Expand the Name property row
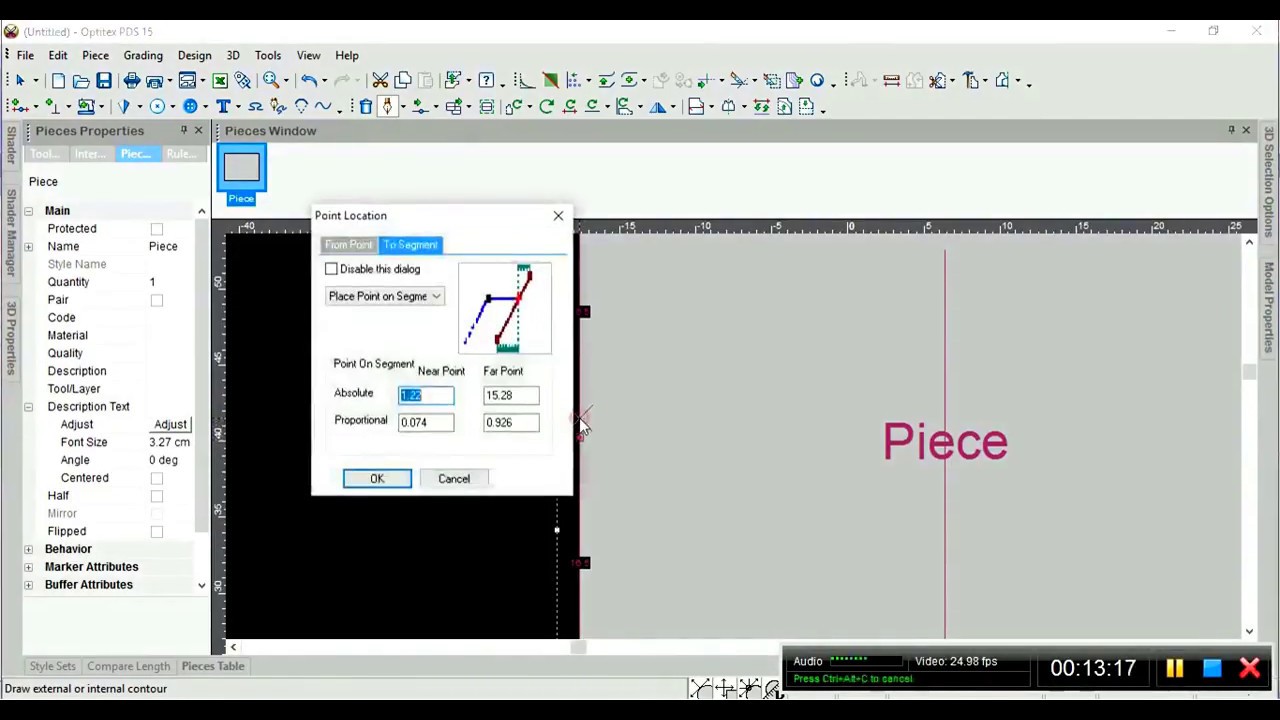The height and width of the screenshot is (720, 1280). pyautogui.click(x=28, y=247)
